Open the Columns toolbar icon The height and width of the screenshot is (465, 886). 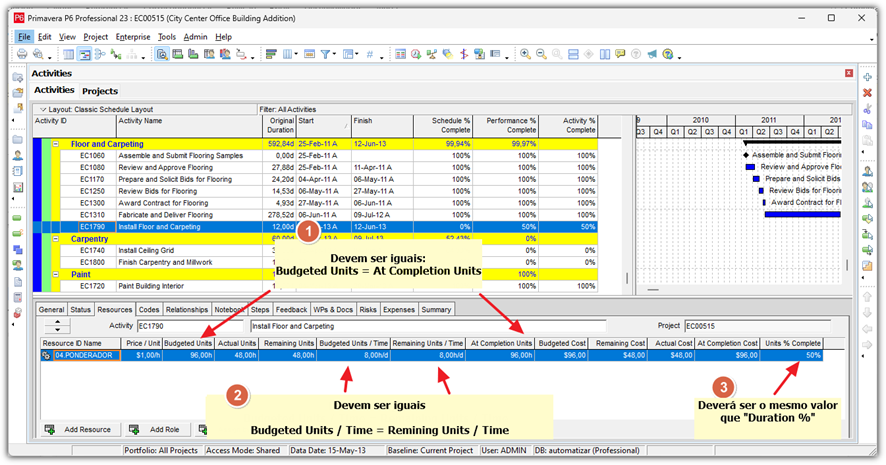click(288, 54)
